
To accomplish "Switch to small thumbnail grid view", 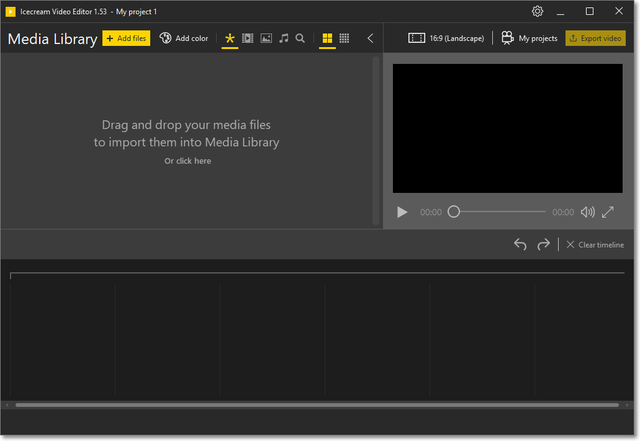I will (x=344, y=38).
